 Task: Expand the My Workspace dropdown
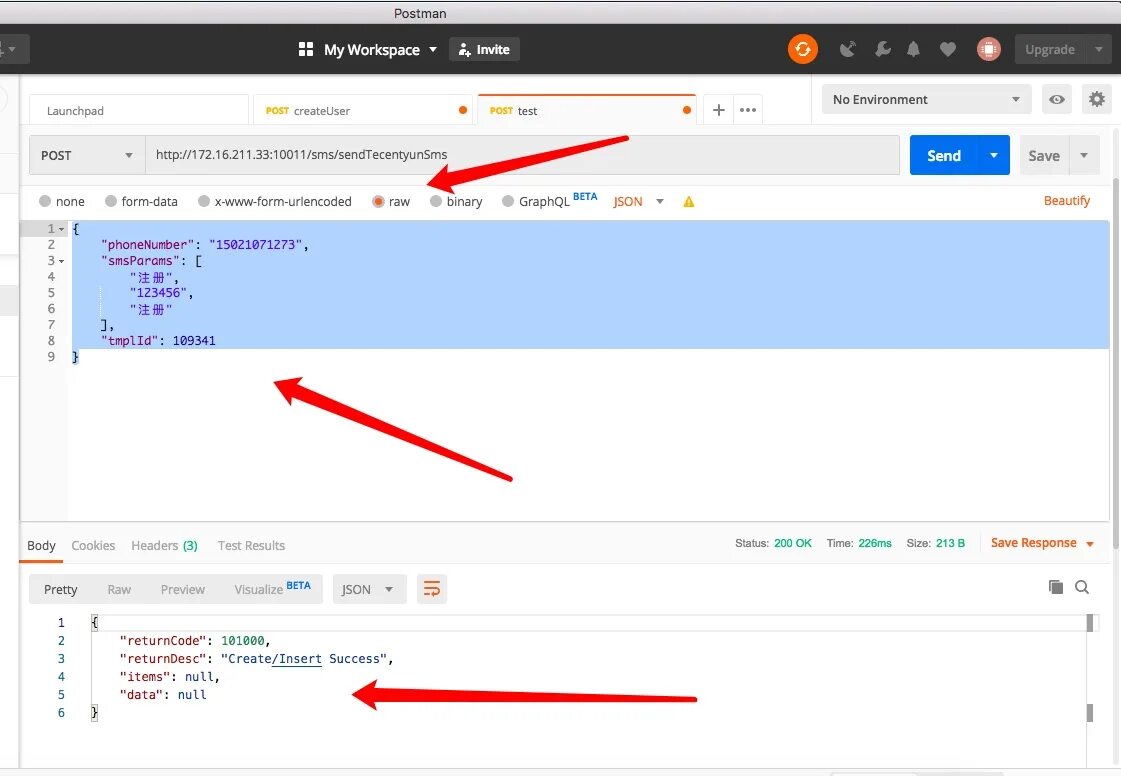pos(433,49)
